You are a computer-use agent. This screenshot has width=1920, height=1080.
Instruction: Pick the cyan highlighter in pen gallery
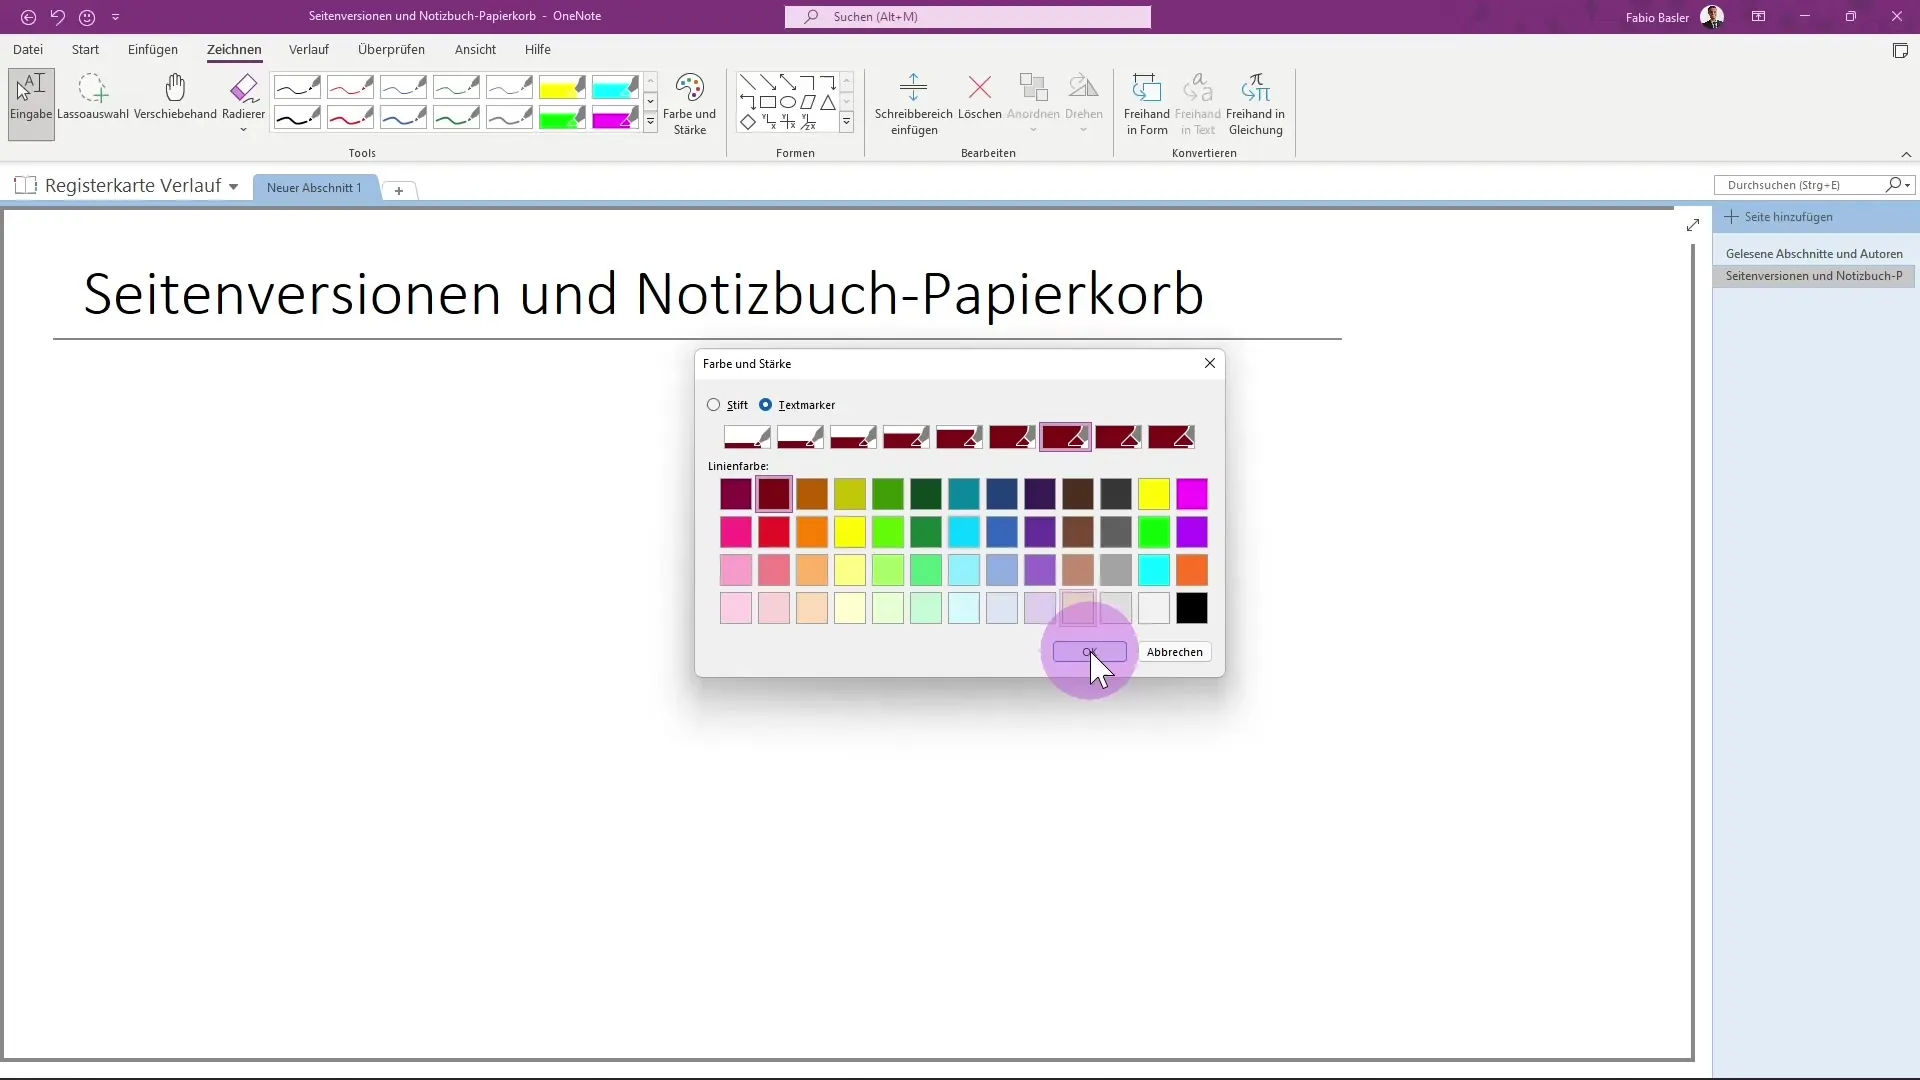[615, 87]
